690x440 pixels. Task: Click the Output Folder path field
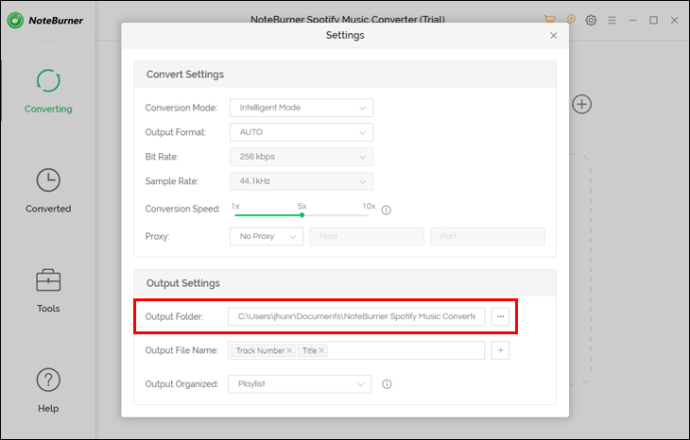point(356,316)
